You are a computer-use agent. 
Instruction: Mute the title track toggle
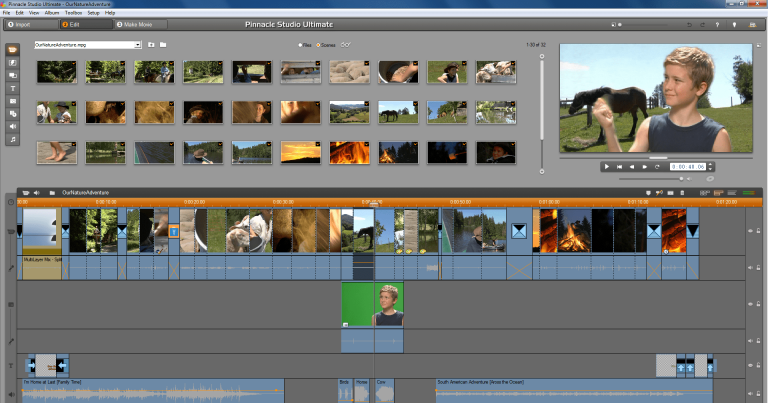[750, 365]
